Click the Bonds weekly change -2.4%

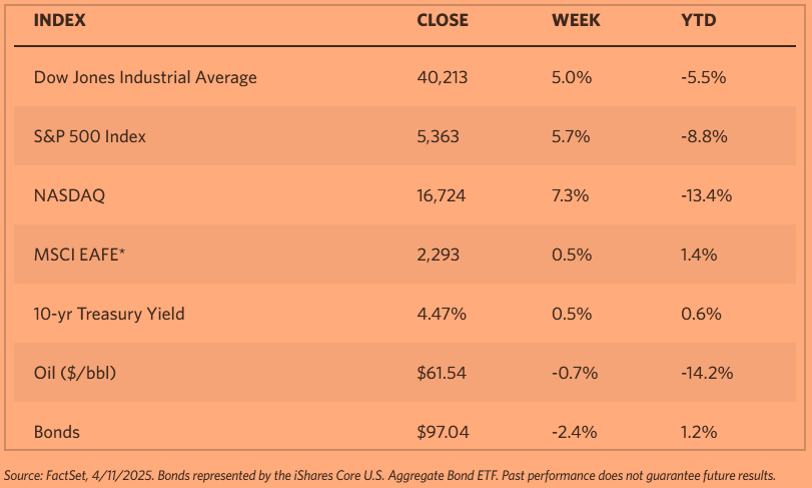click(x=574, y=432)
